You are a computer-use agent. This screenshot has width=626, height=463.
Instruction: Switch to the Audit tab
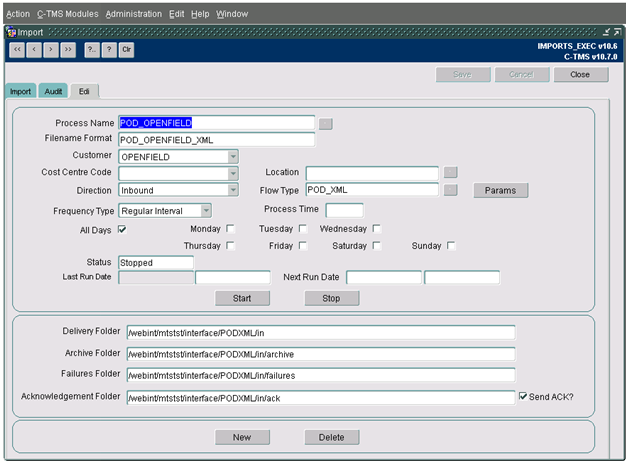(x=53, y=91)
